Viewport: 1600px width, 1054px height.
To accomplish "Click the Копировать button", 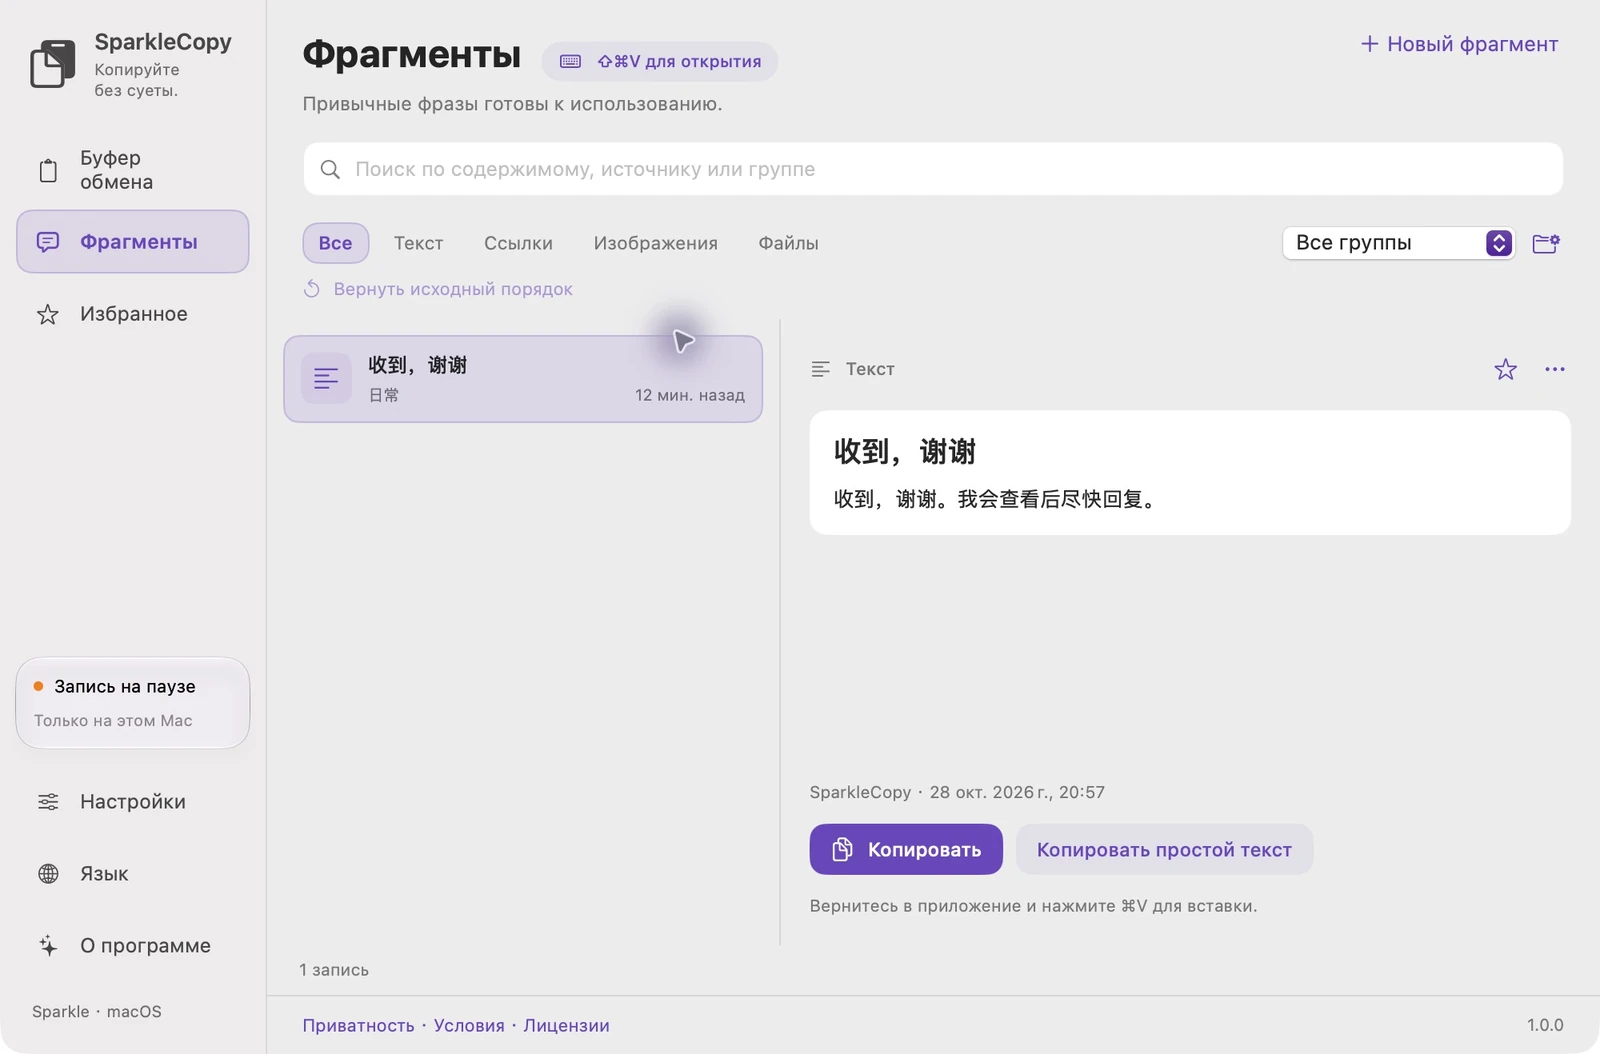I will [x=906, y=849].
